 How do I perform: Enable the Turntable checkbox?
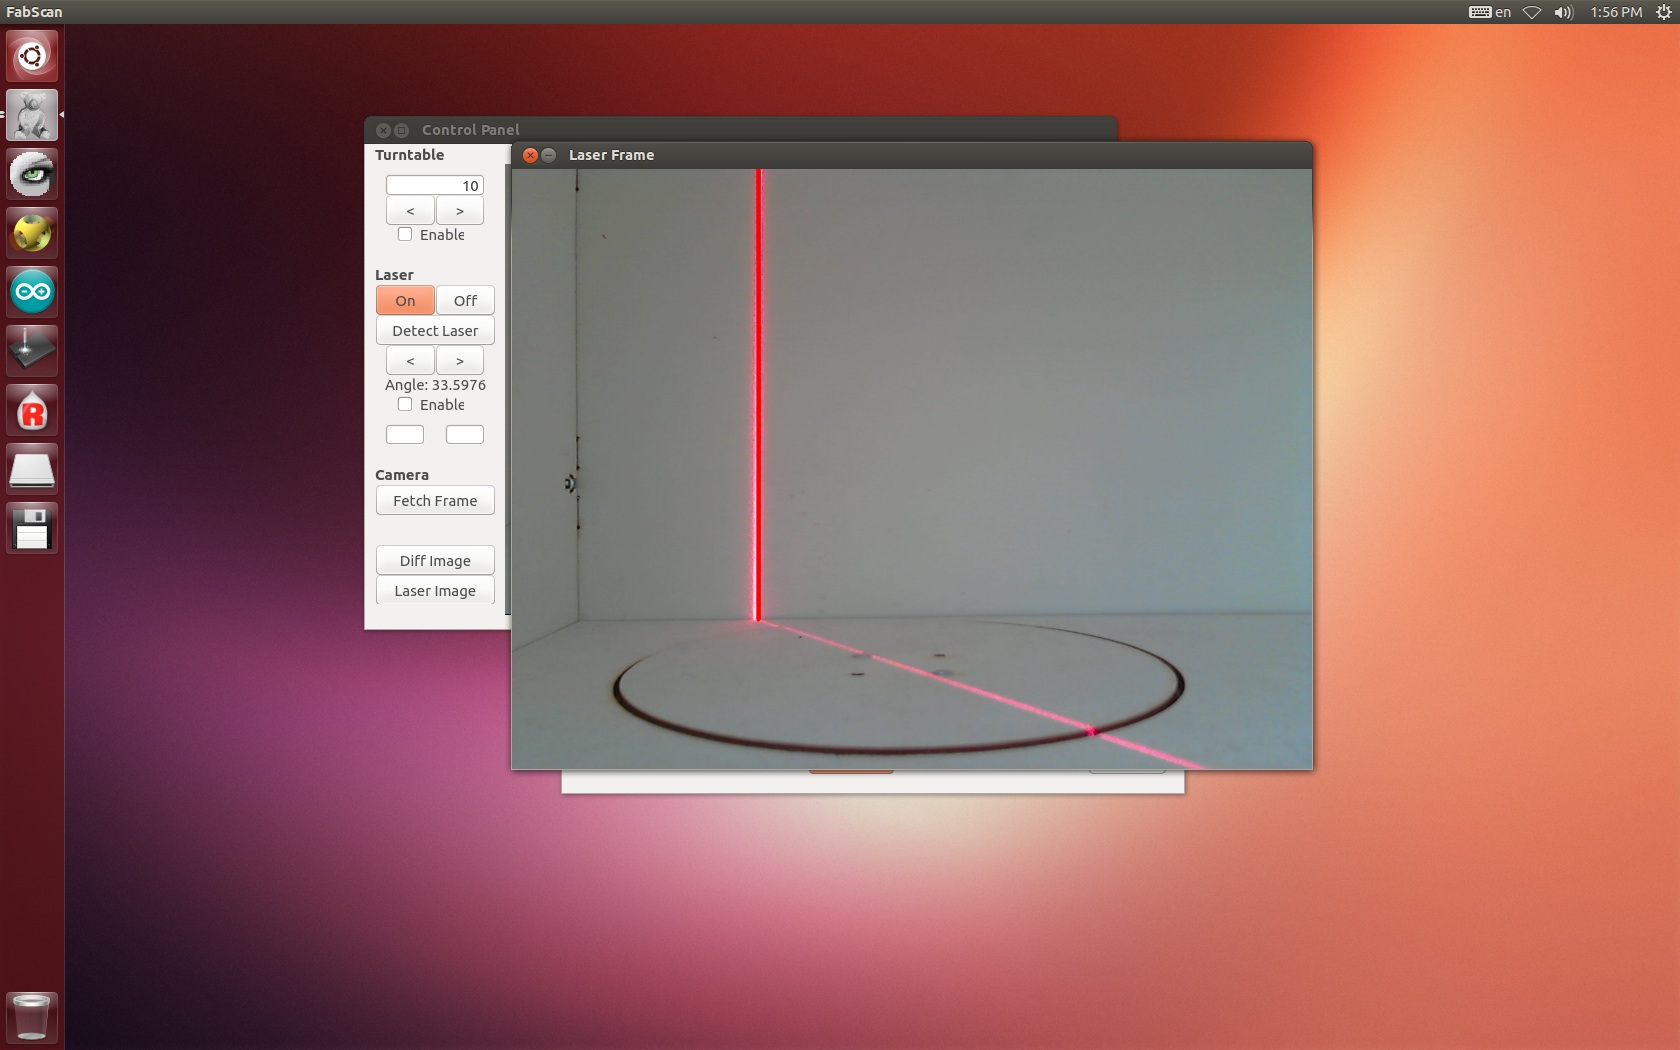point(405,235)
